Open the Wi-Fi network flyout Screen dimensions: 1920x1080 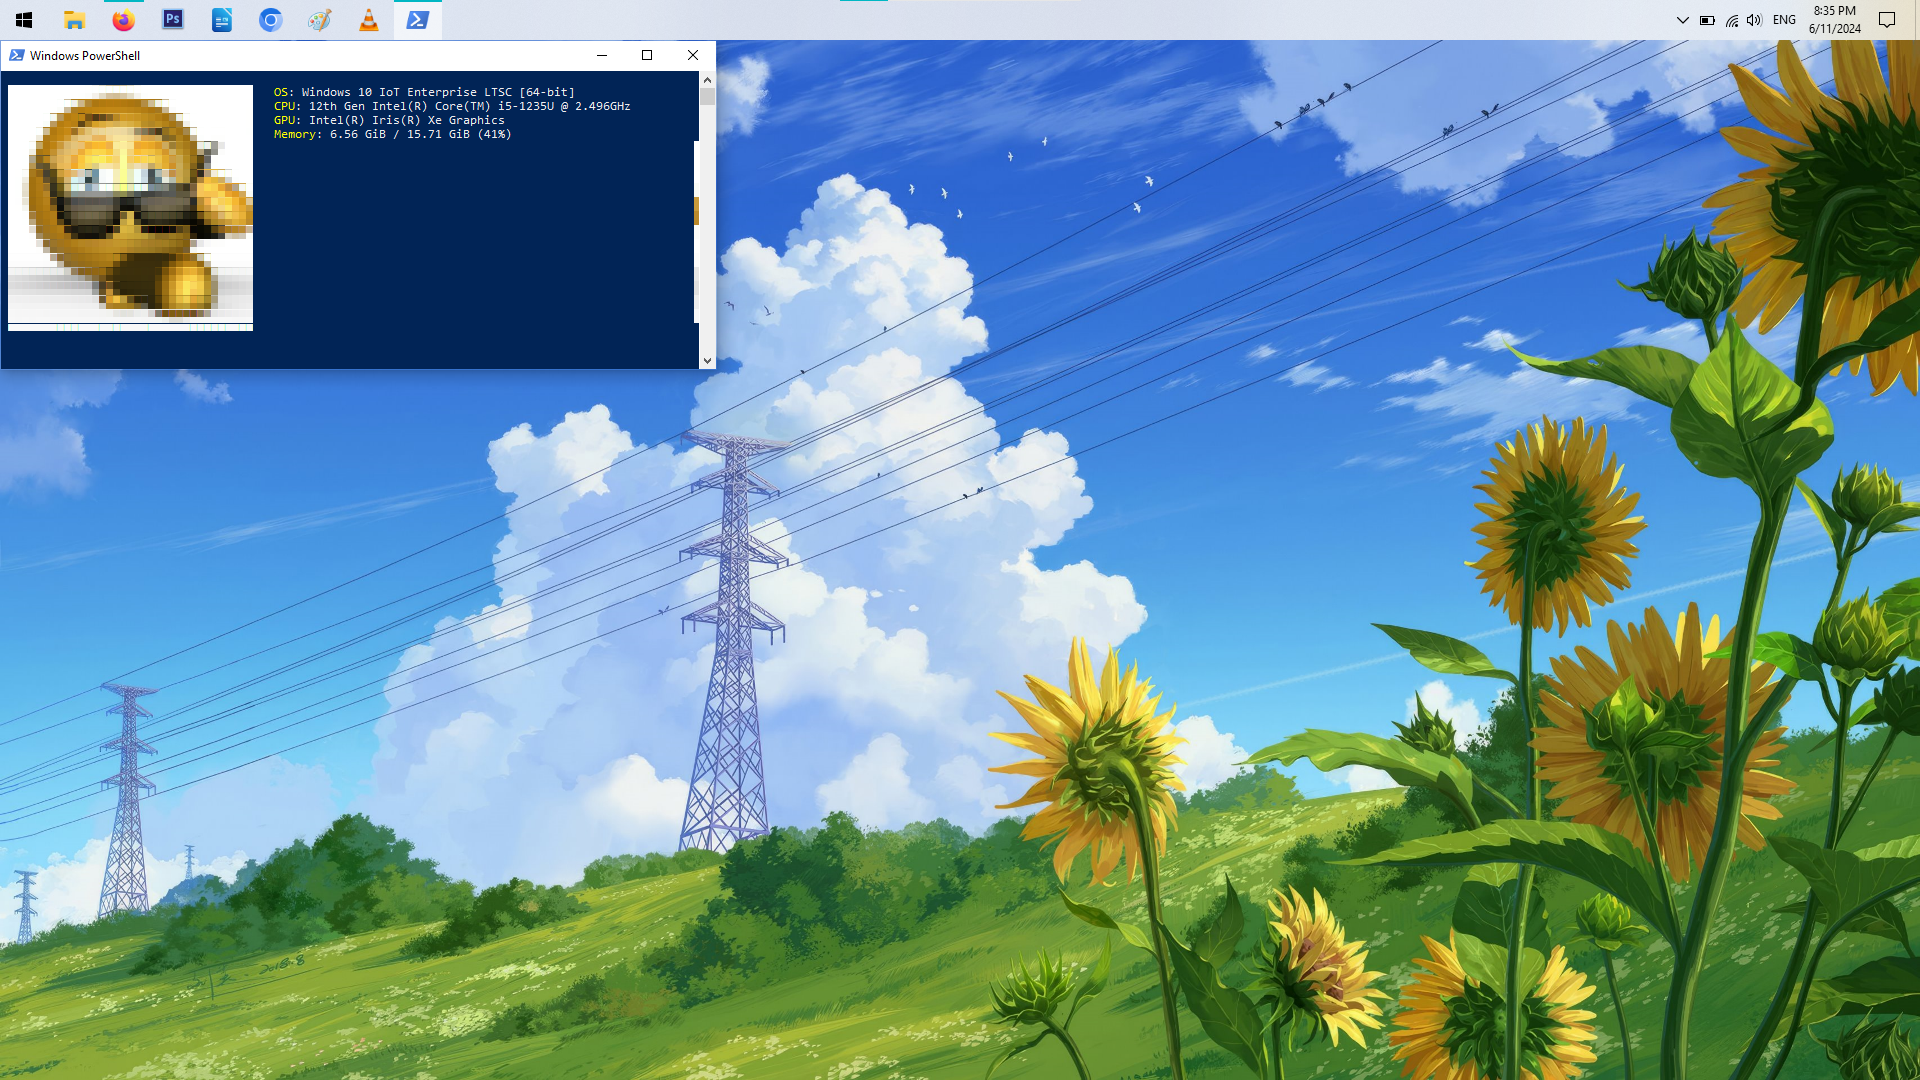click(x=1731, y=20)
